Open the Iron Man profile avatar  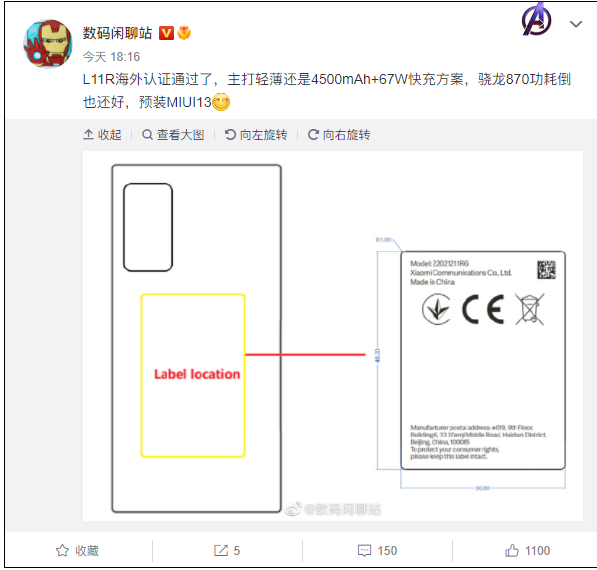[48, 44]
